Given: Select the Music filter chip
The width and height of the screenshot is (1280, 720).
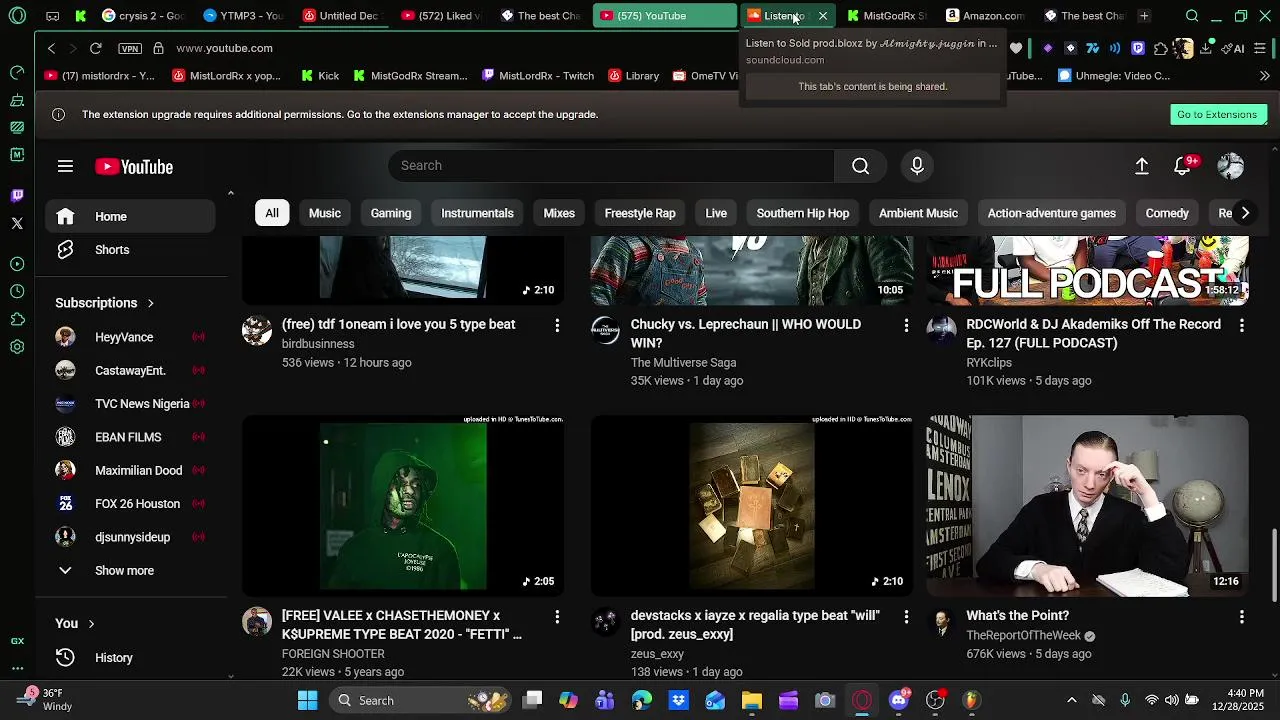Looking at the screenshot, I should (x=325, y=213).
